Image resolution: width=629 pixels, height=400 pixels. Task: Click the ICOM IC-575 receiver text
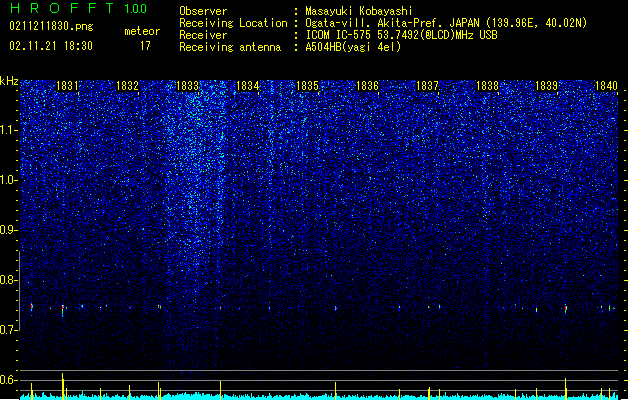click(401, 35)
